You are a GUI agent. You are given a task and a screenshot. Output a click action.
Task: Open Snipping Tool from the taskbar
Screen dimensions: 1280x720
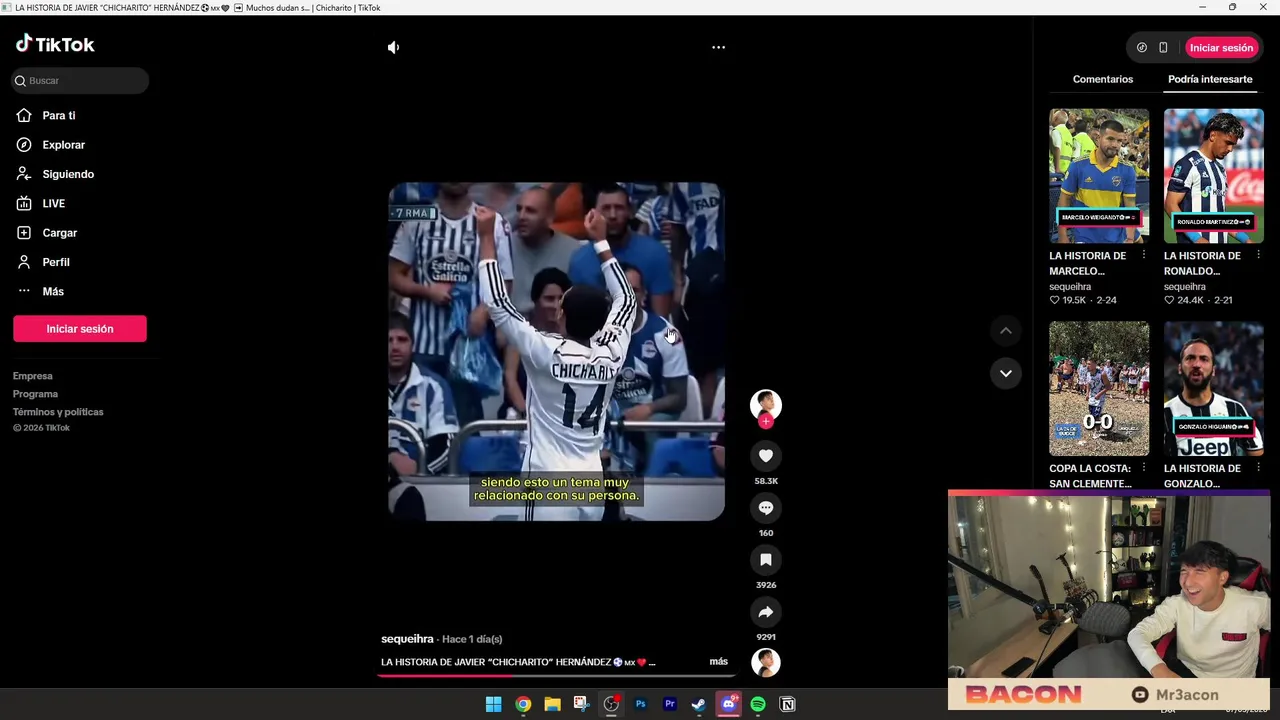pyautogui.click(x=581, y=704)
